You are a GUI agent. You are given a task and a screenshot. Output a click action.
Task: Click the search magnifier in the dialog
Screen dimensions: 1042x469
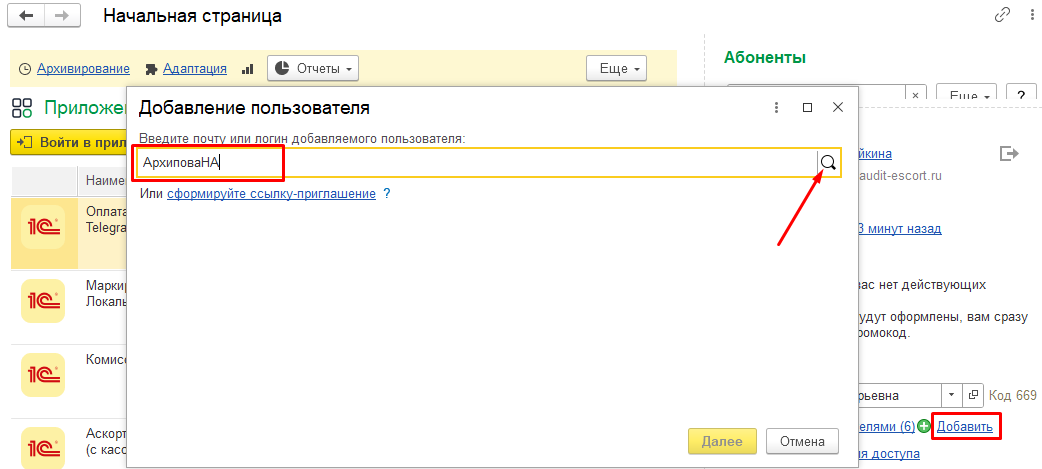tap(828, 163)
